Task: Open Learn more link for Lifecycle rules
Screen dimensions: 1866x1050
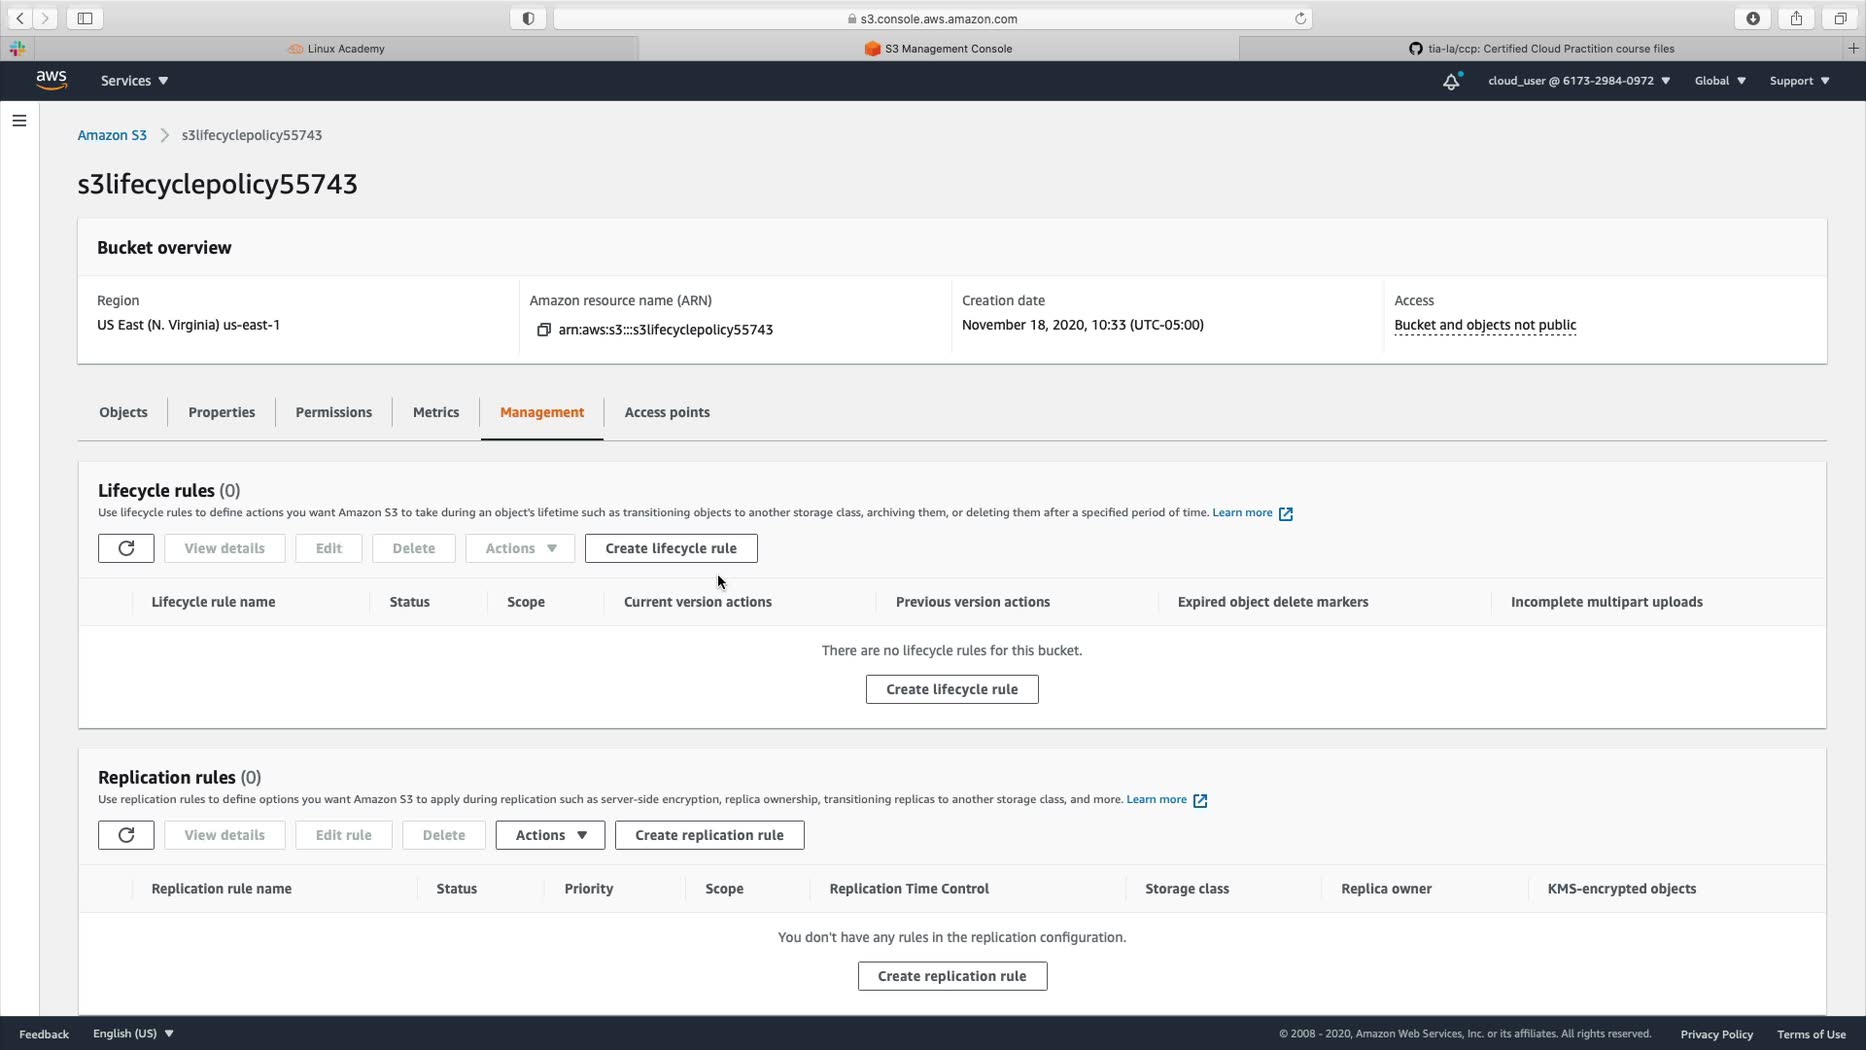Action: [x=1252, y=513]
